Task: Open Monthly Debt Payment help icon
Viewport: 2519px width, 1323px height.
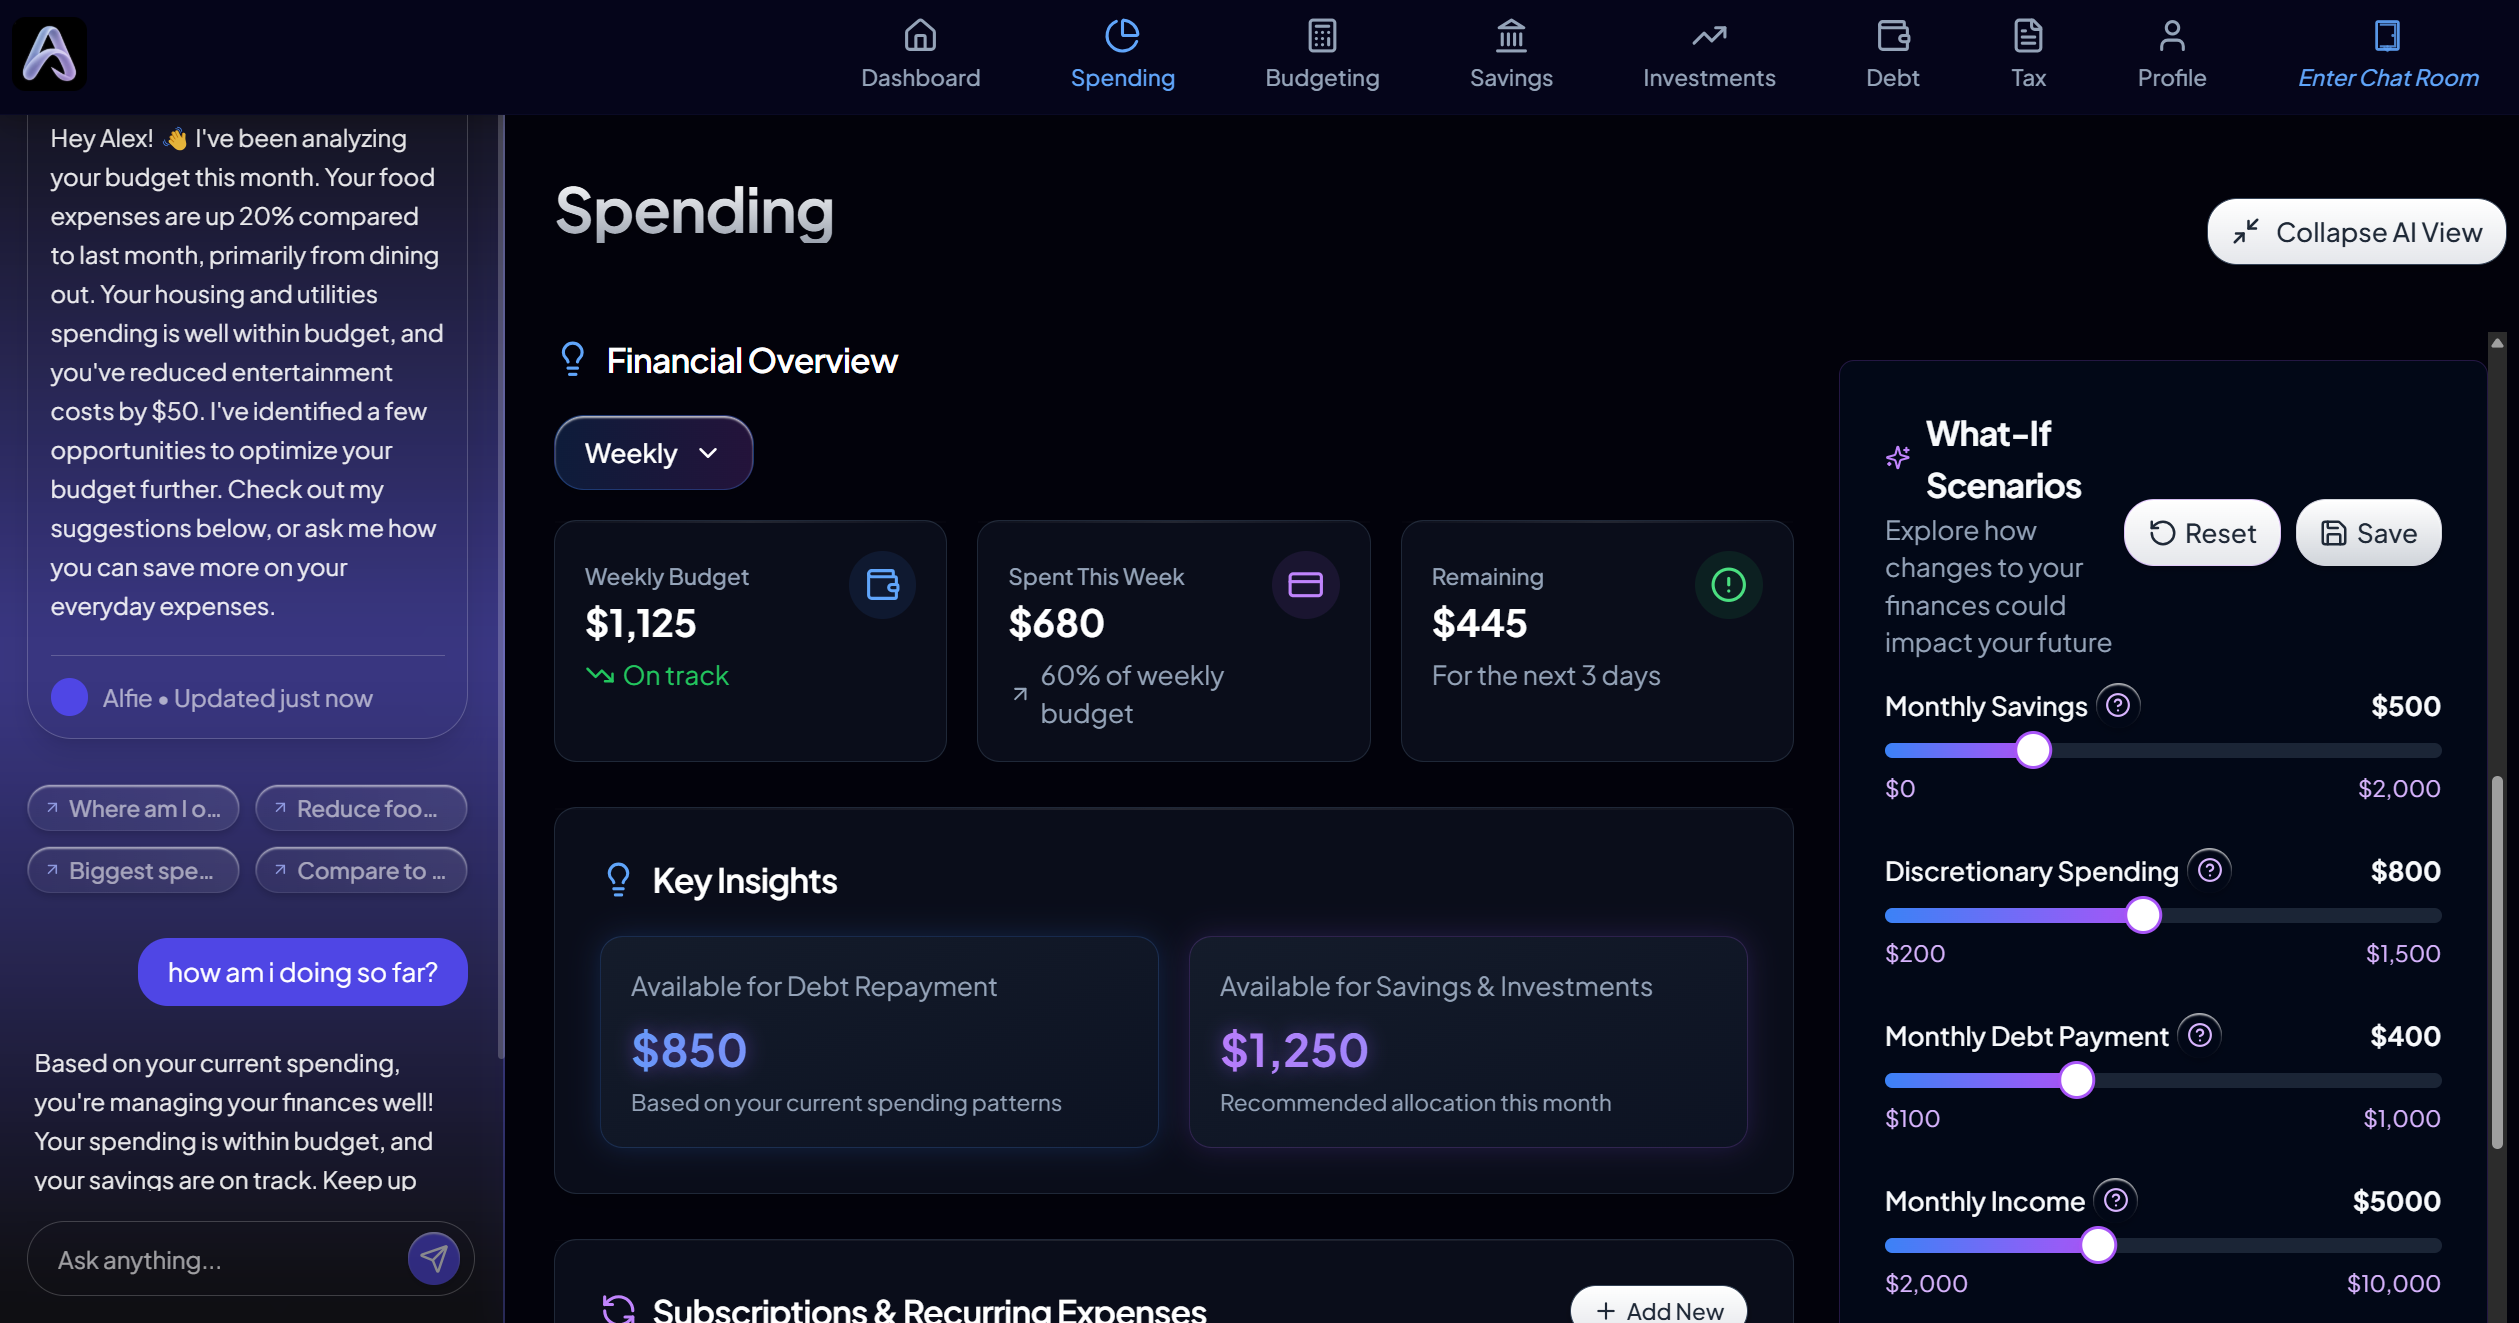Action: tap(2199, 1035)
